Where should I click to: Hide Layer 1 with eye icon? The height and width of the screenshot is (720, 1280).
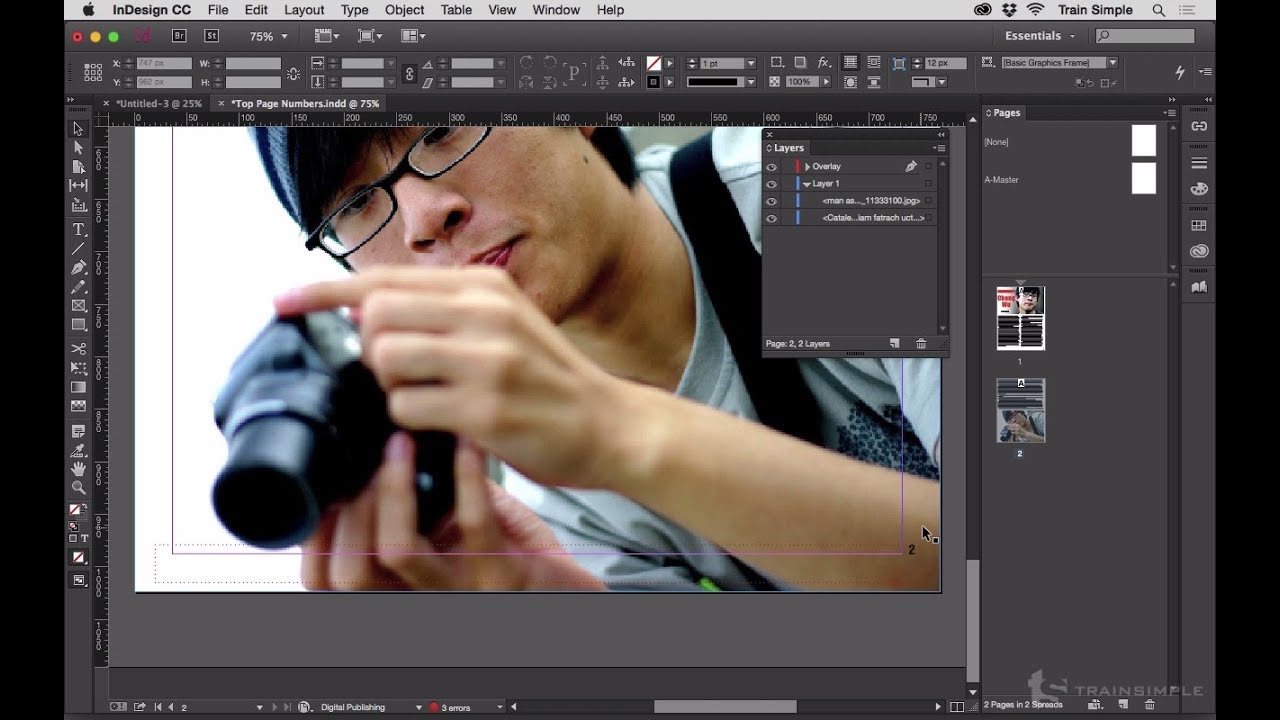771,184
